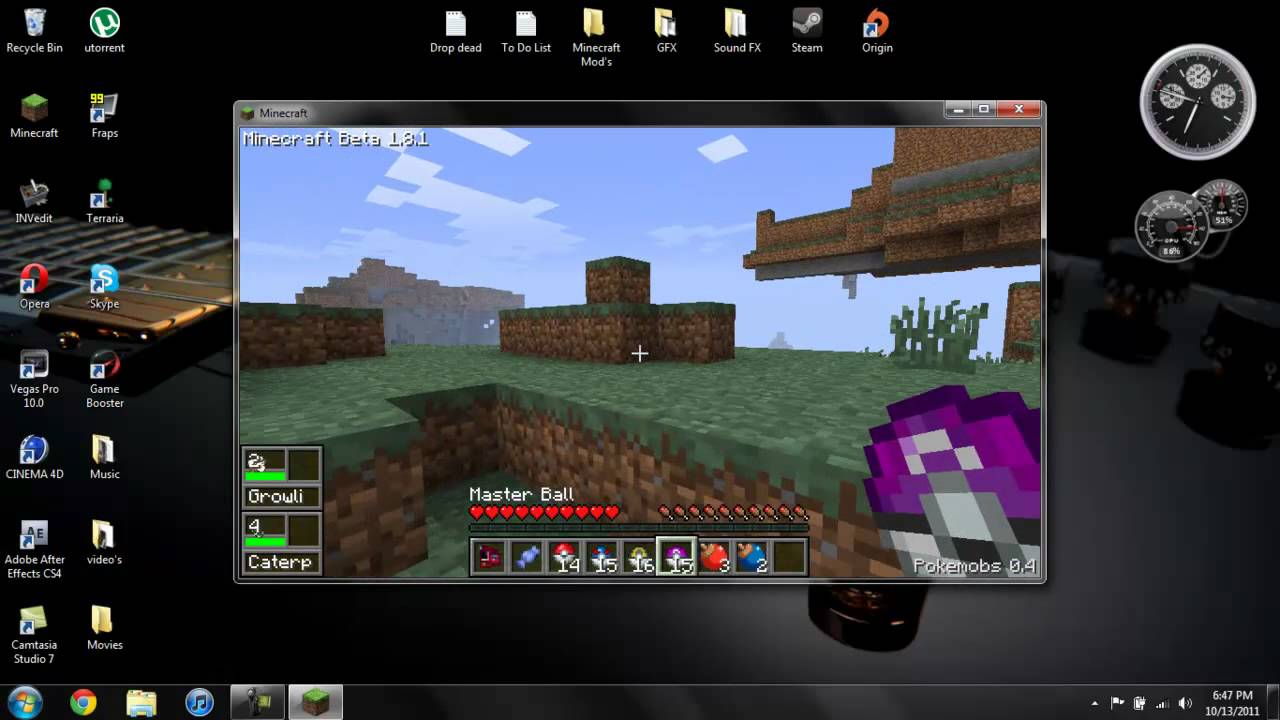This screenshot has width=1280, height=720.
Task: Switch to the Minecraft taskbar button
Action: tap(315, 703)
